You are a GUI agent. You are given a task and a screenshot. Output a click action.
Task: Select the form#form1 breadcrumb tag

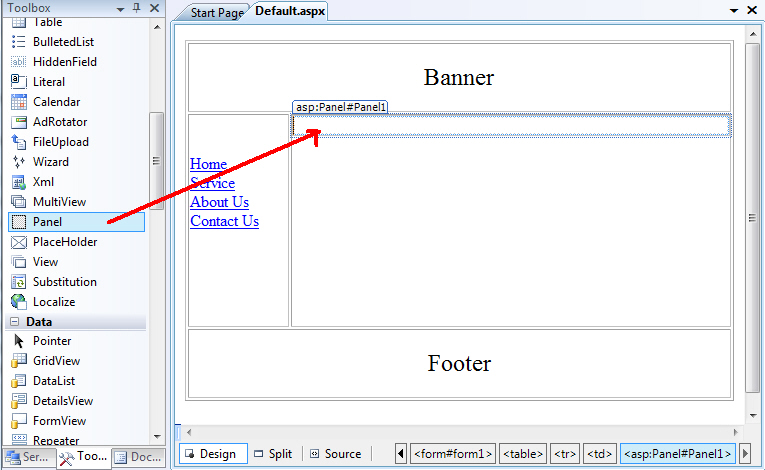(x=453, y=454)
